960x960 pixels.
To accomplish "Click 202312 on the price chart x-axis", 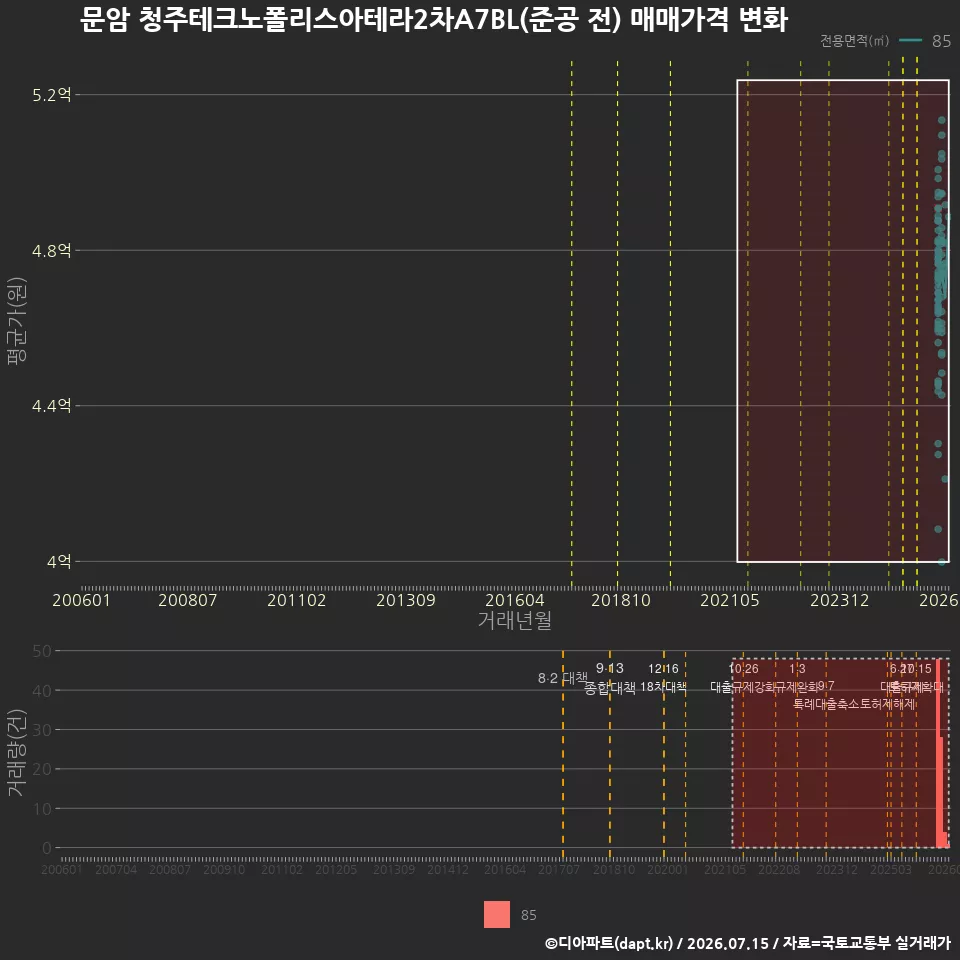I will [839, 600].
